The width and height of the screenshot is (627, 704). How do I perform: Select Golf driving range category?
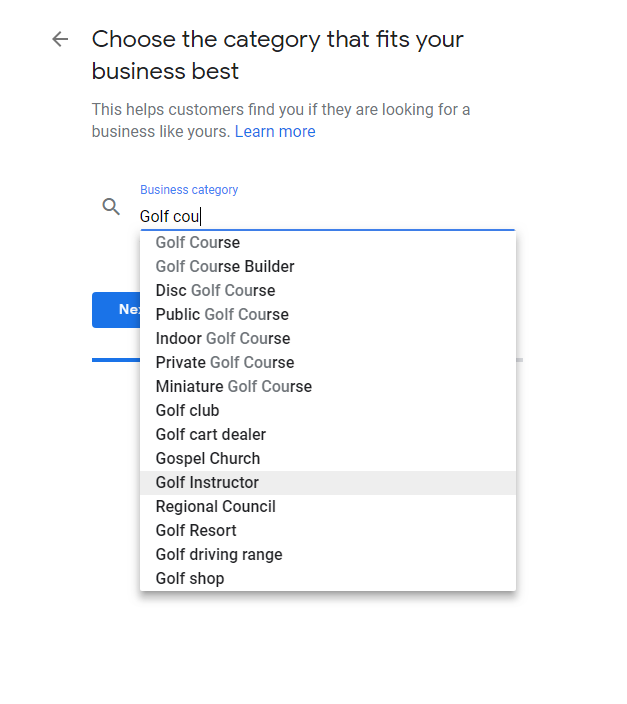click(328, 555)
